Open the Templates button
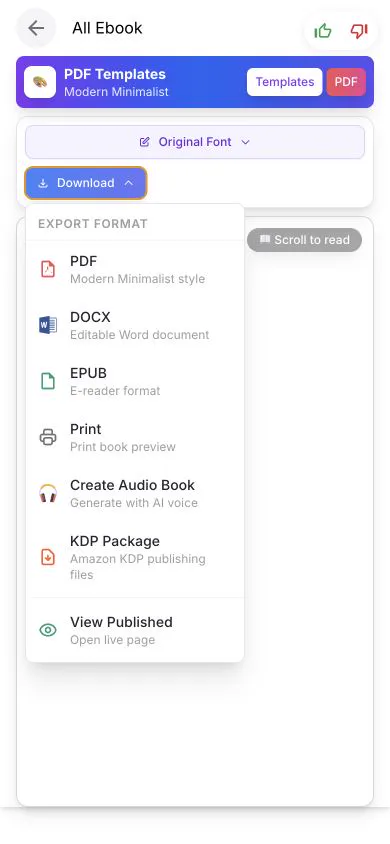 (x=285, y=82)
